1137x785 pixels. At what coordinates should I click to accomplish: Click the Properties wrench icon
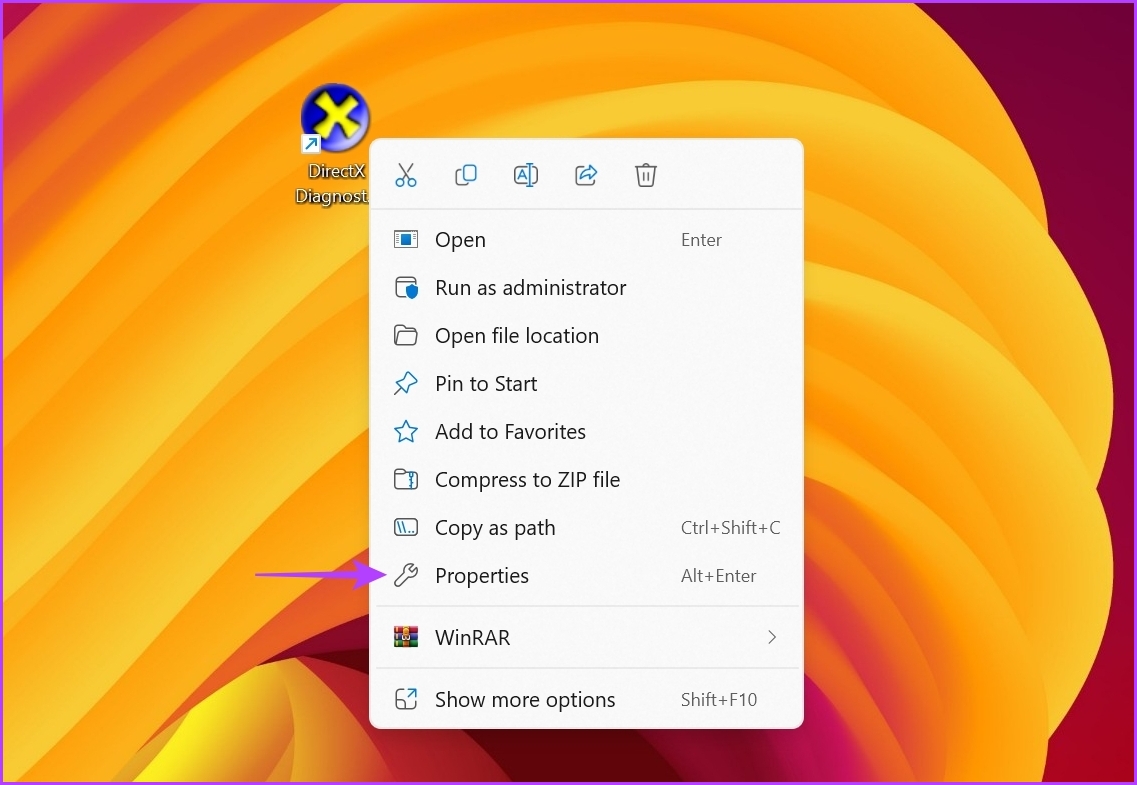[x=405, y=575]
